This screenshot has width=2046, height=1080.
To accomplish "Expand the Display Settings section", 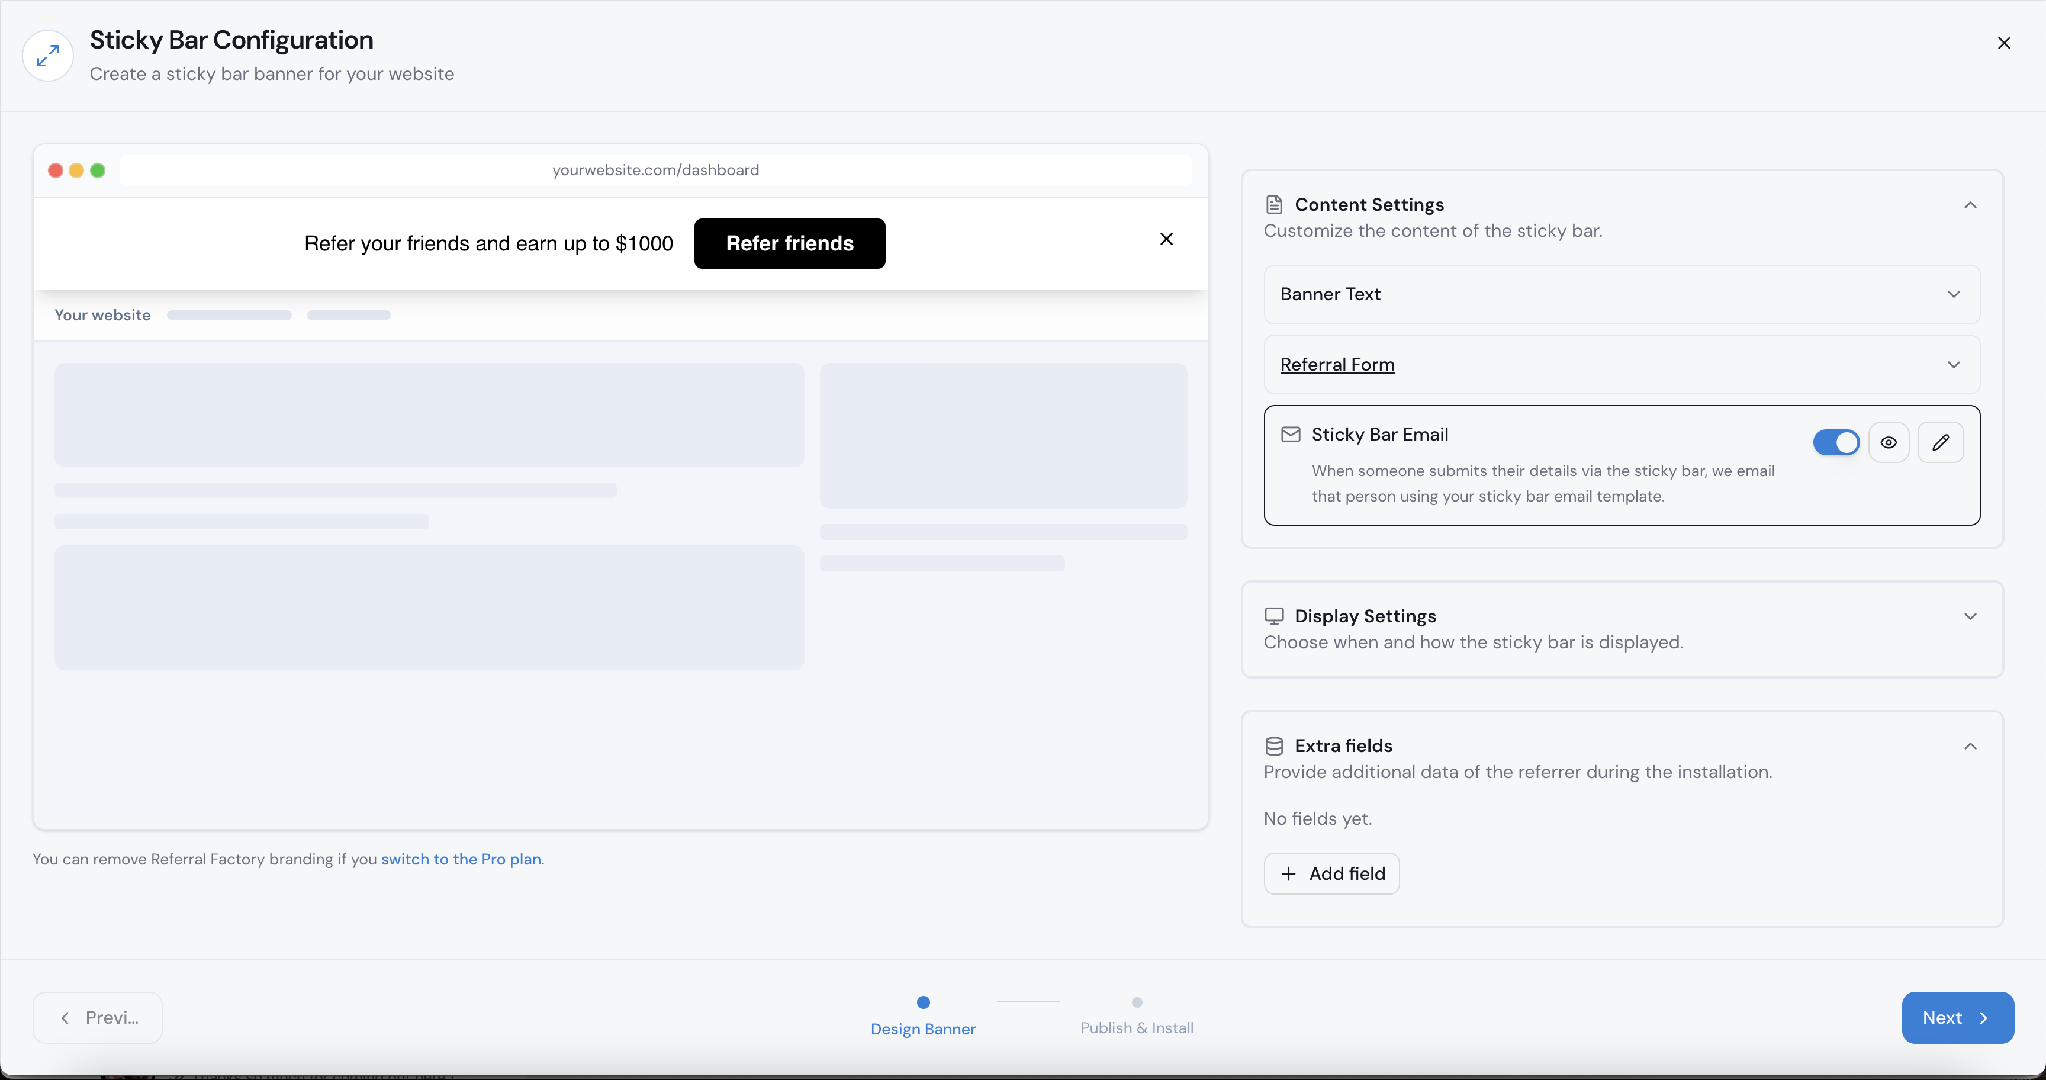I will pos(1970,616).
